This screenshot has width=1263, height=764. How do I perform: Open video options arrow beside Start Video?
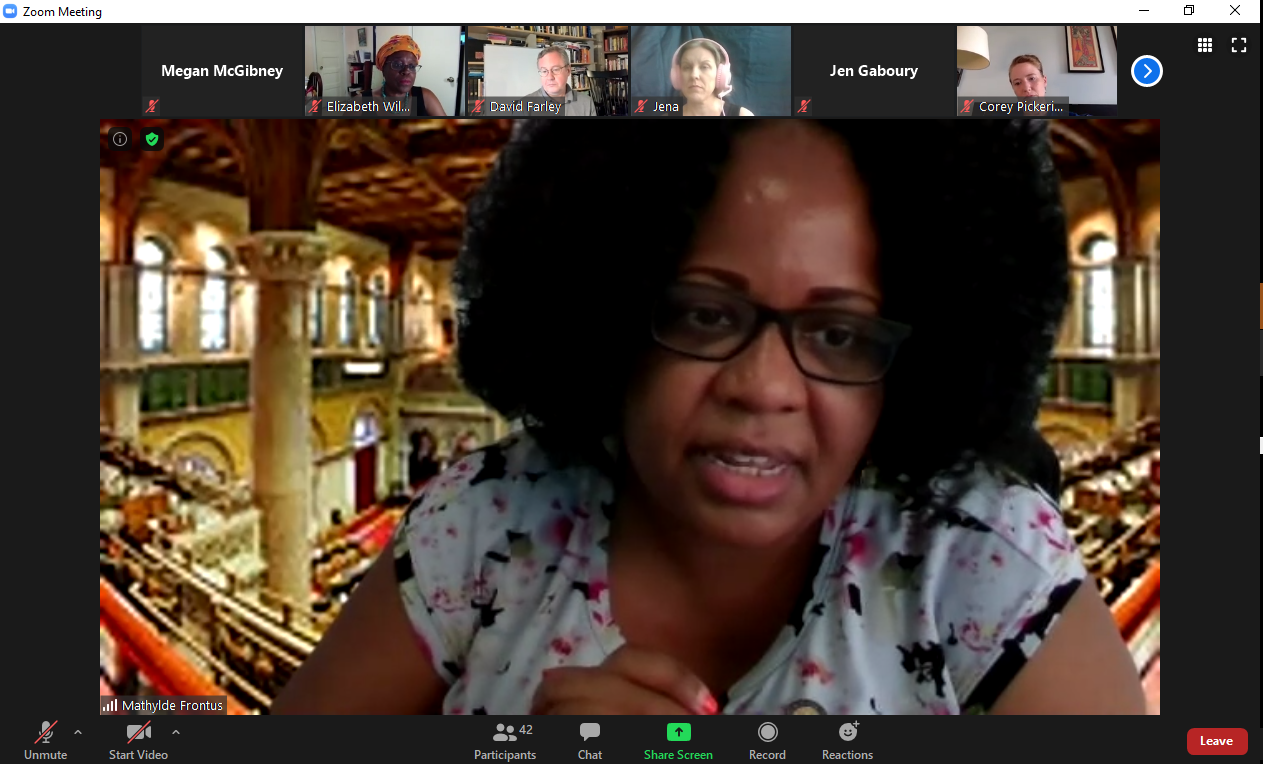click(x=176, y=732)
